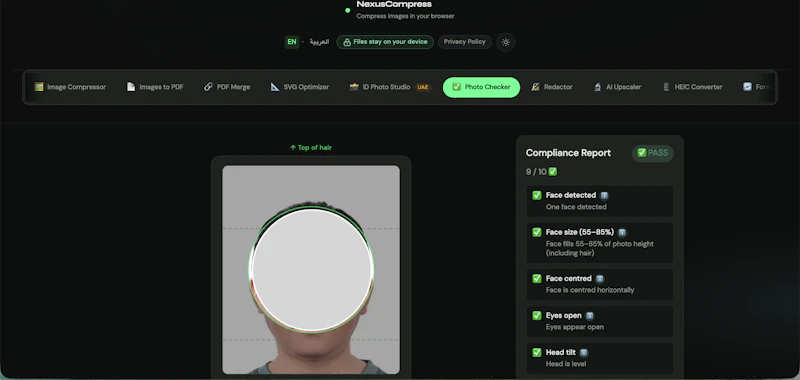Click the Images to PDF document icon
This screenshot has height=380, width=800.
131,87
